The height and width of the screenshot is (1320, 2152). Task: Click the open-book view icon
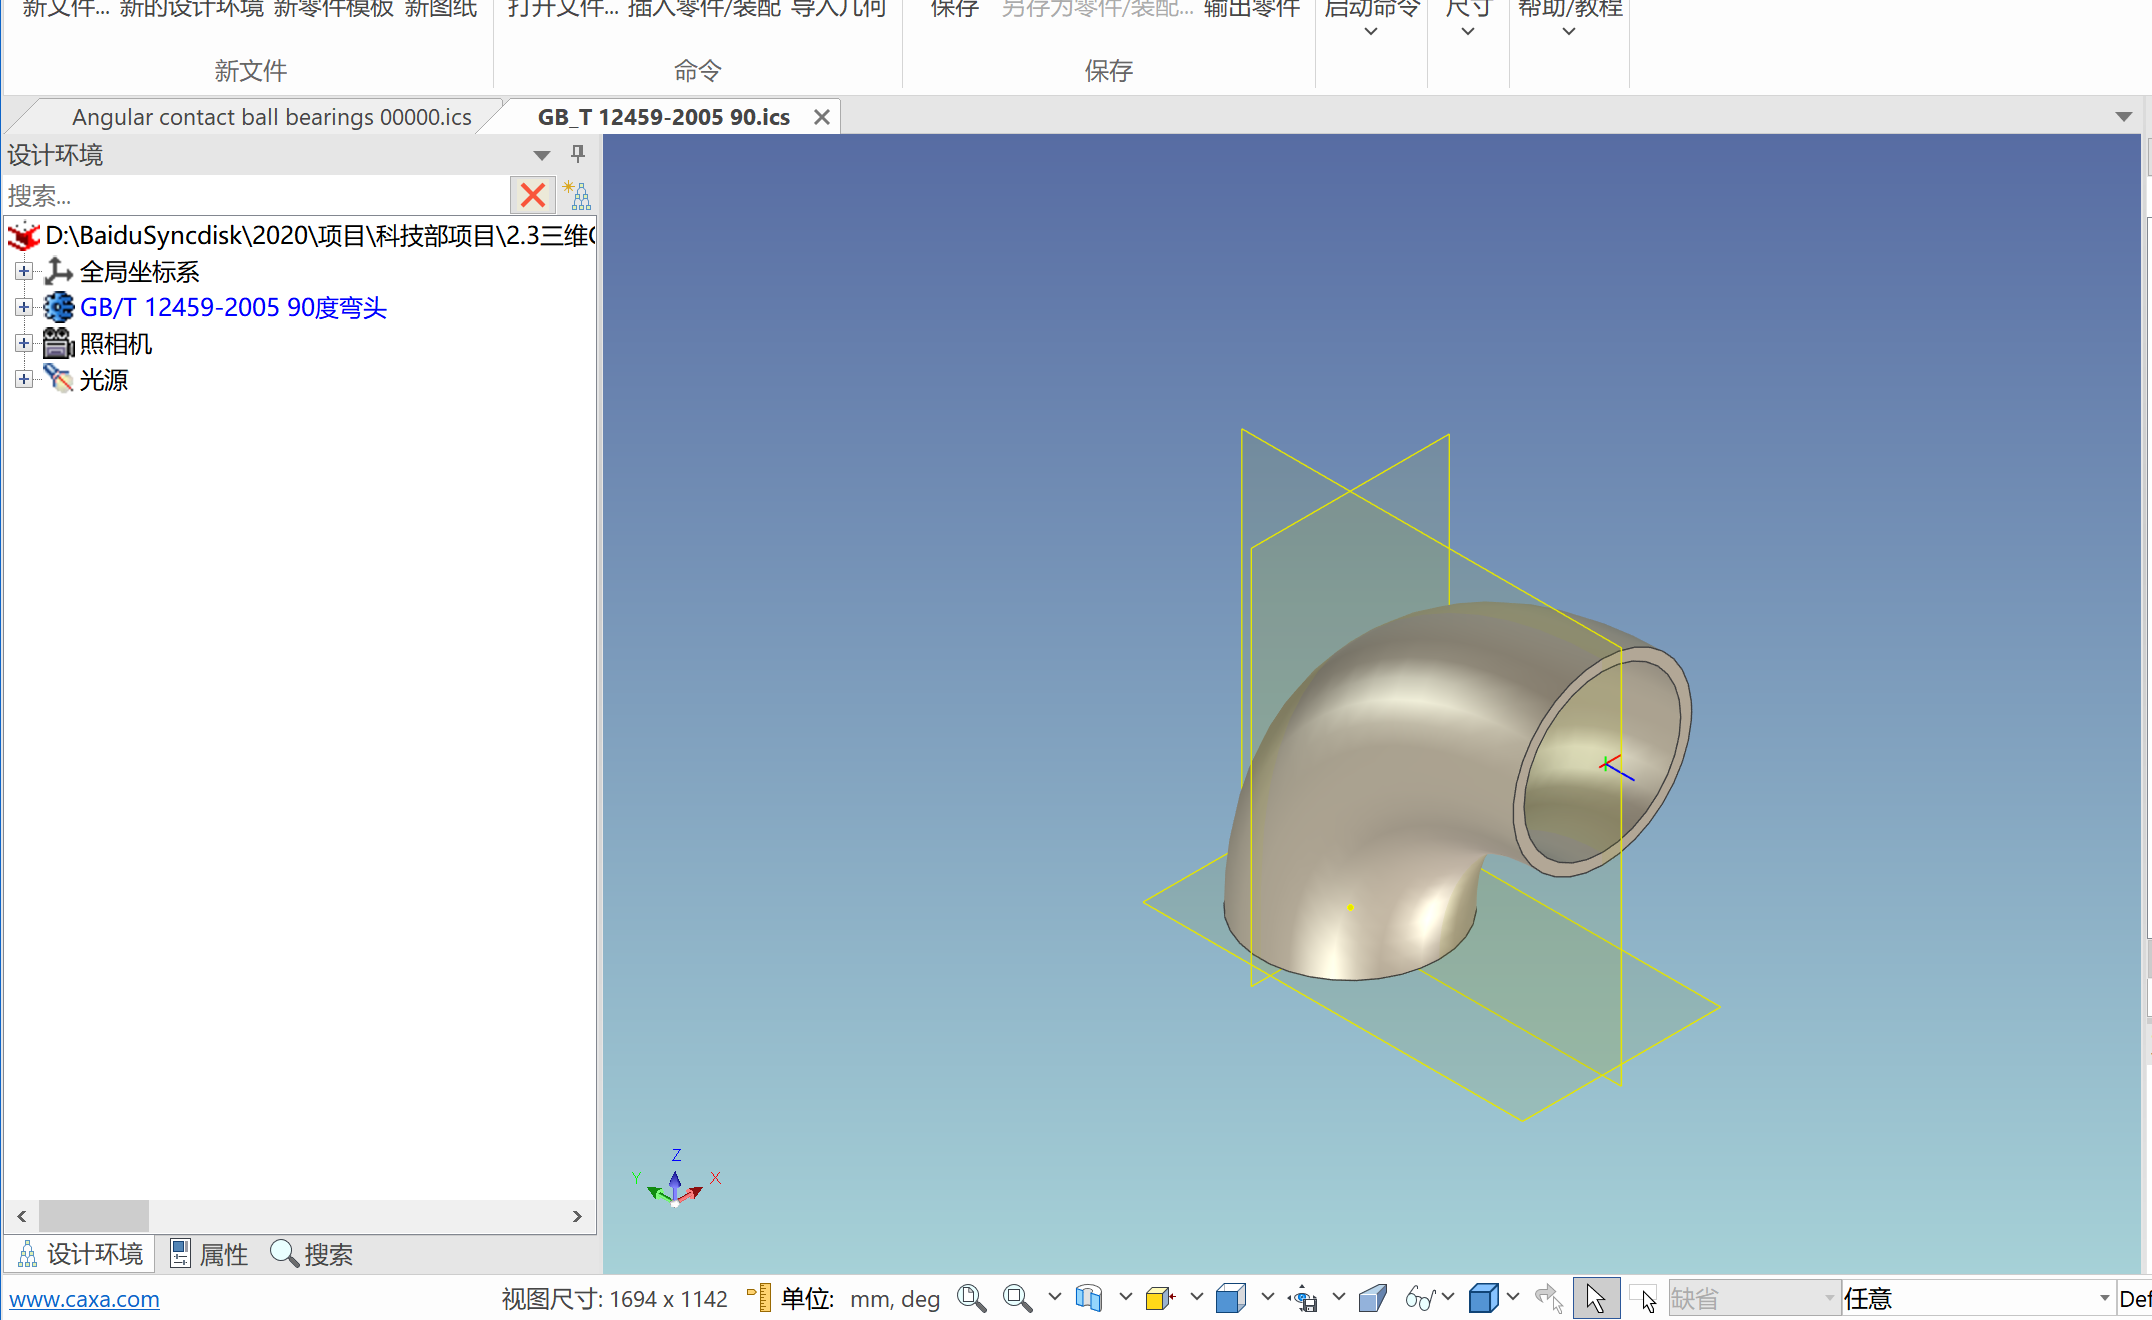(x=1089, y=1298)
